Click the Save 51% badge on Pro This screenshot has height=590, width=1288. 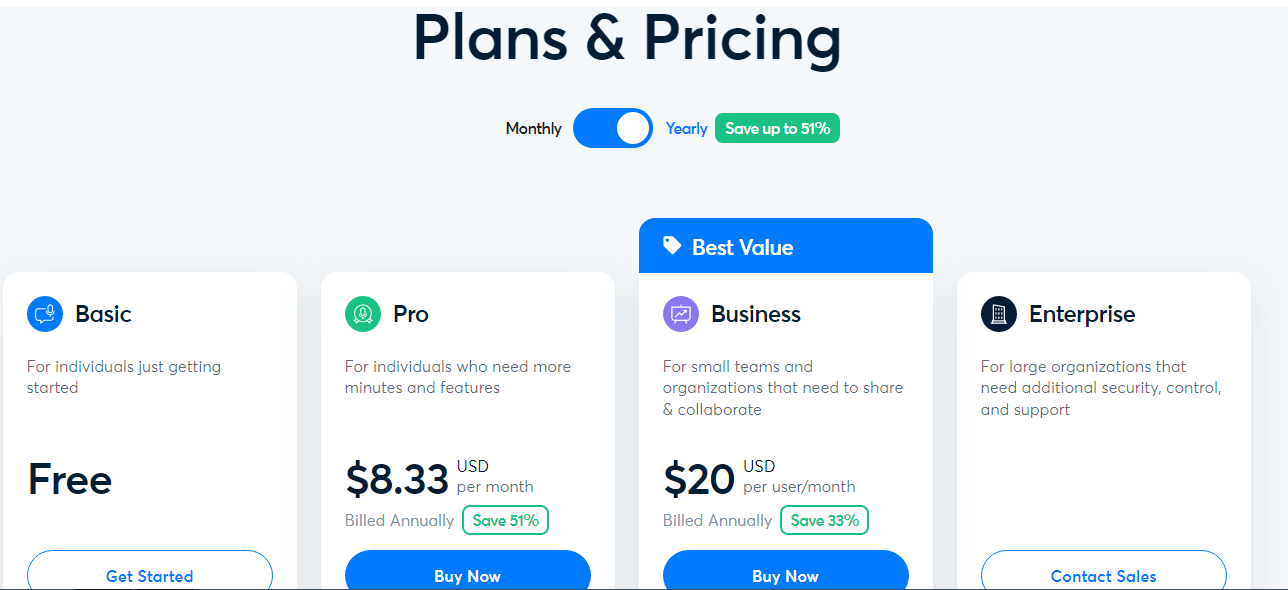point(505,520)
